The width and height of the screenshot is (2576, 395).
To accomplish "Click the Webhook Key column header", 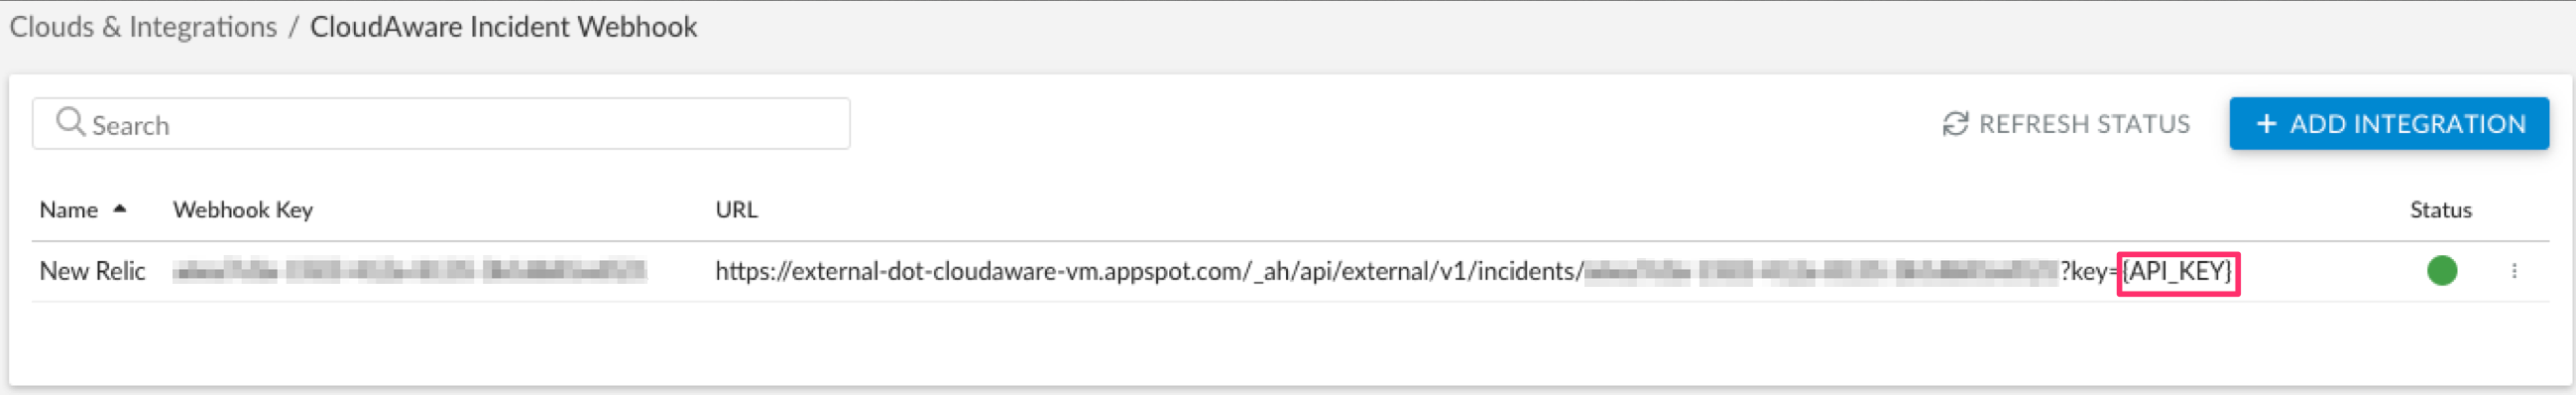I will [x=243, y=210].
